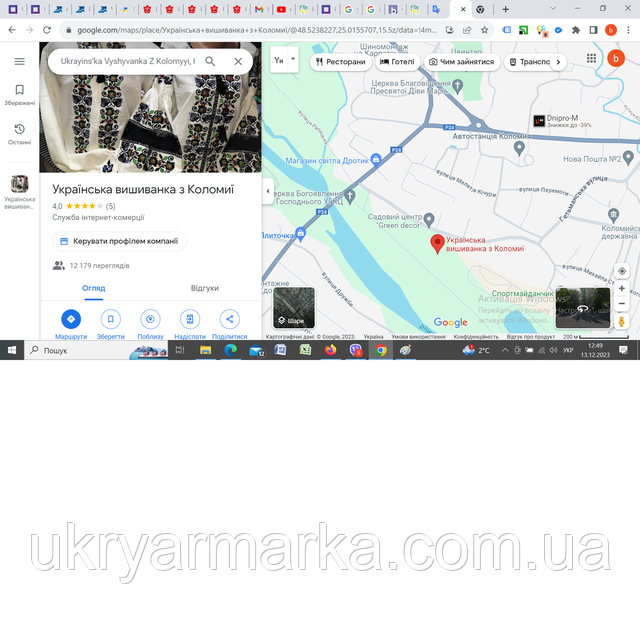Show hidden system tray icons
The width and height of the screenshot is (640, 640).
(x=505, y=350)
